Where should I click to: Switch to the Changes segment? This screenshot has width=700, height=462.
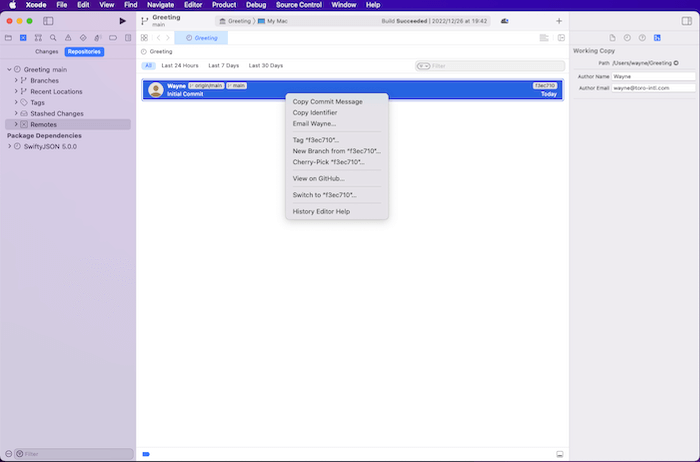pyautogui.click(x=47, y=52)
